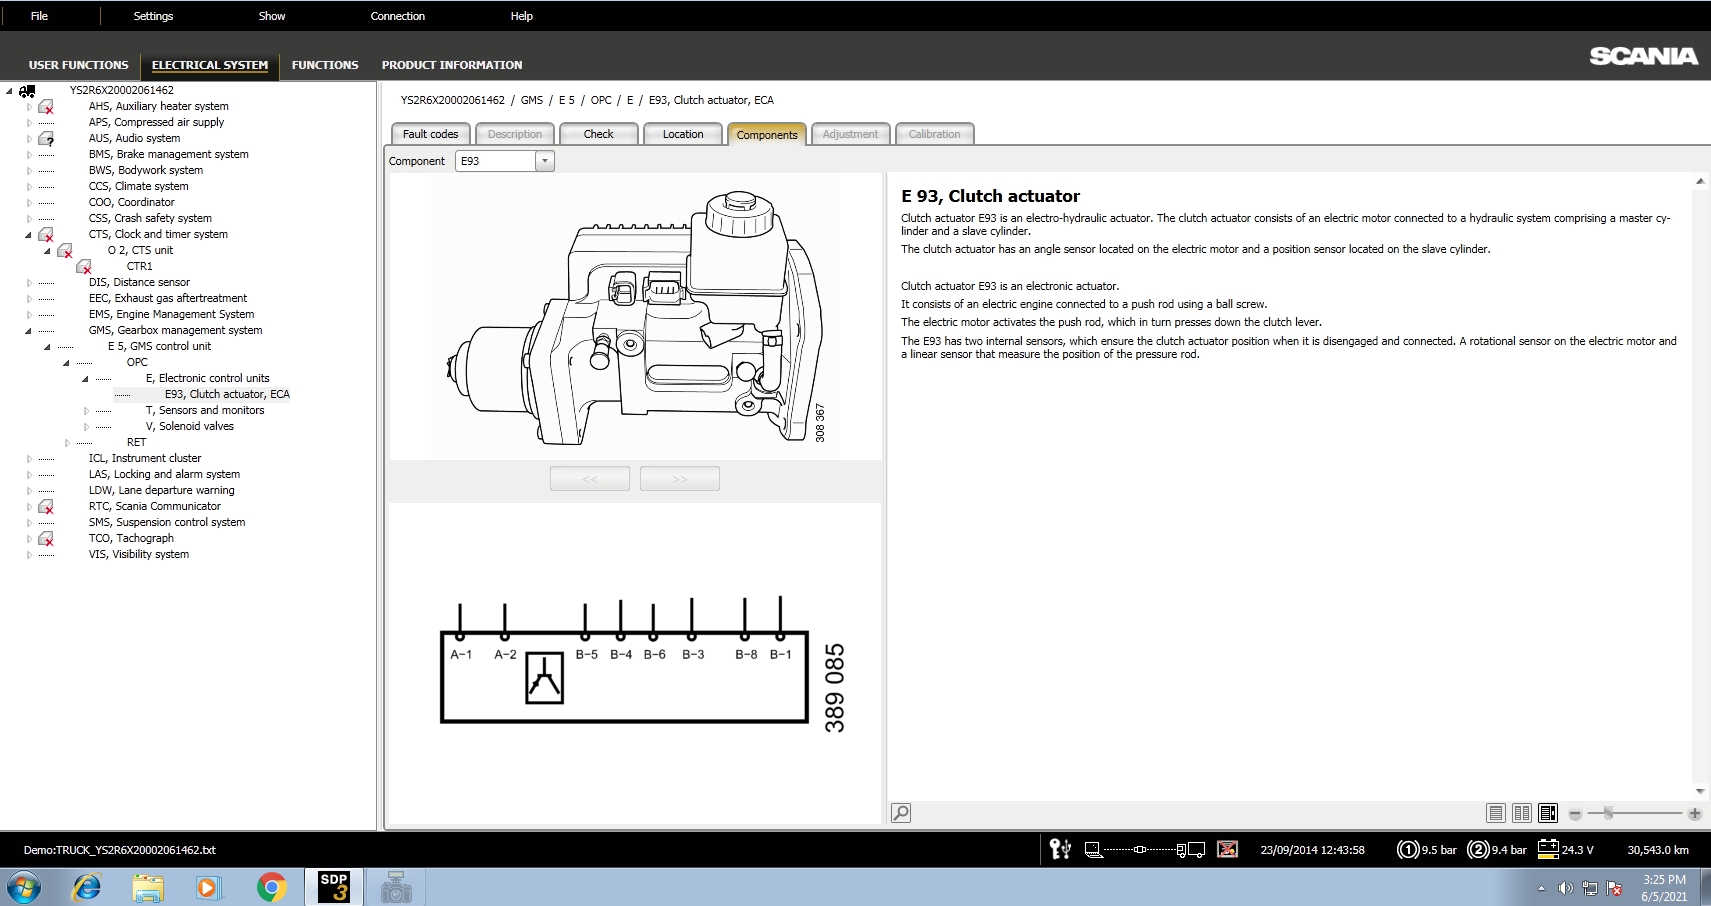Collapse the GMS, Gearbox management system node
Image resolution: width=1711 pixels, height=906 pixels.
27,330
